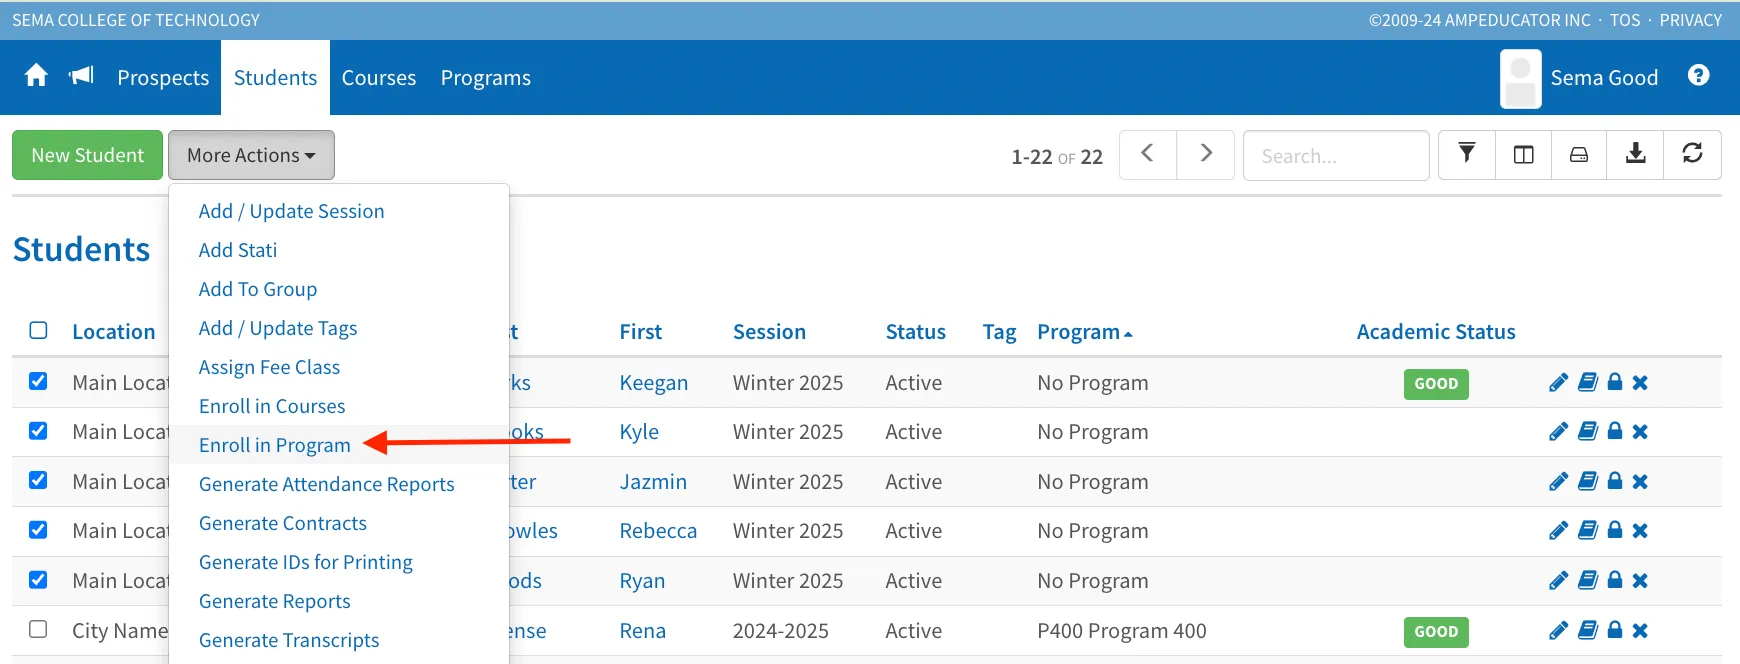Select Generate Contracts from the menu

click(283, 523)
